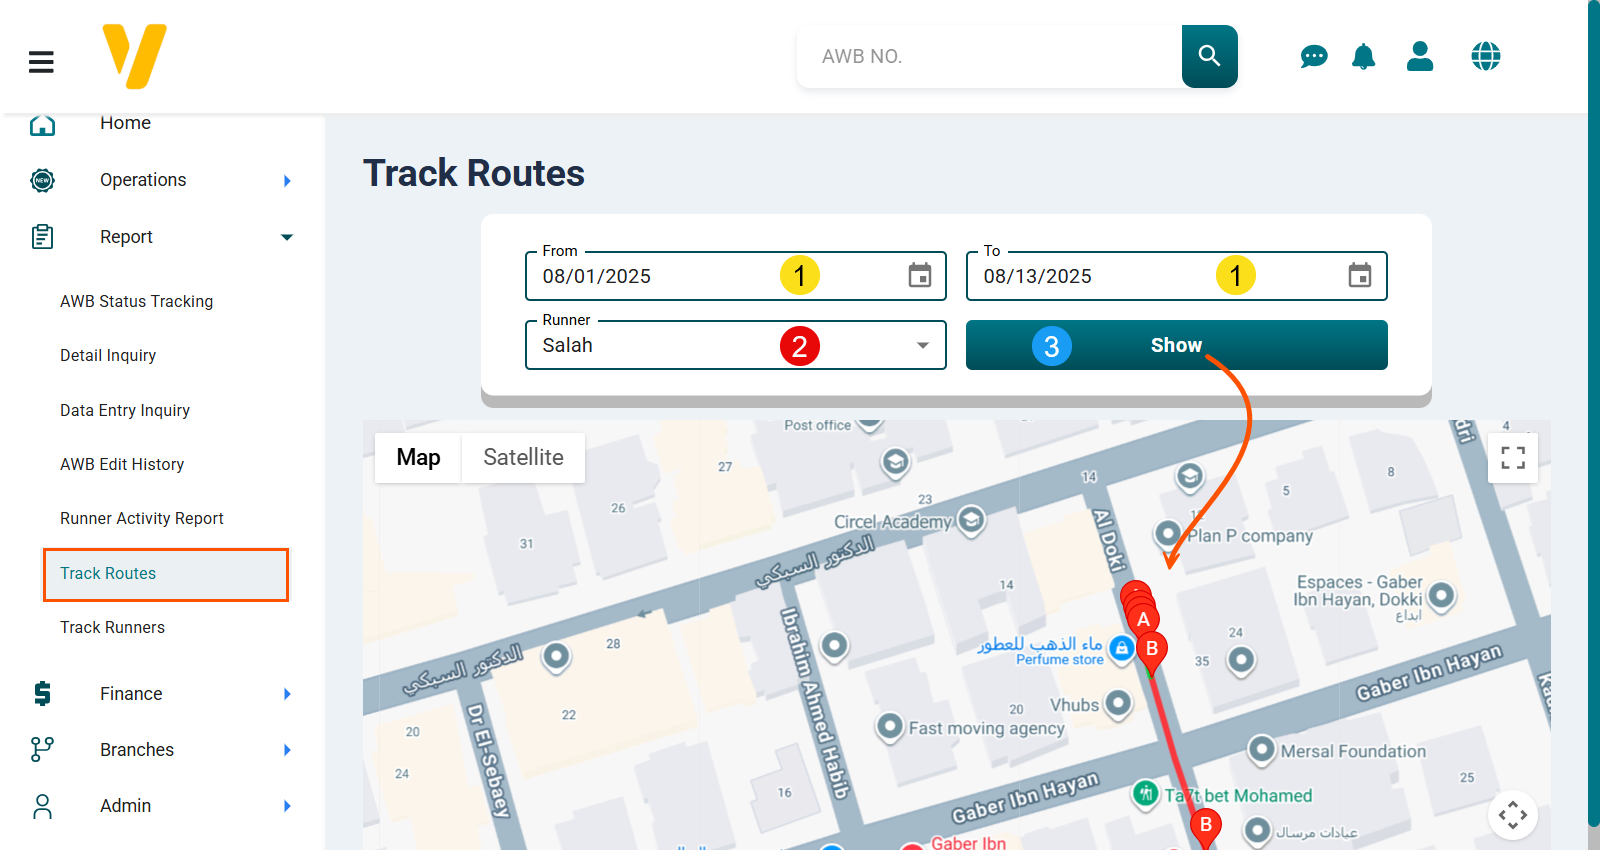
Task: Open the From date calendar picker
Action: tap(920, 275)
